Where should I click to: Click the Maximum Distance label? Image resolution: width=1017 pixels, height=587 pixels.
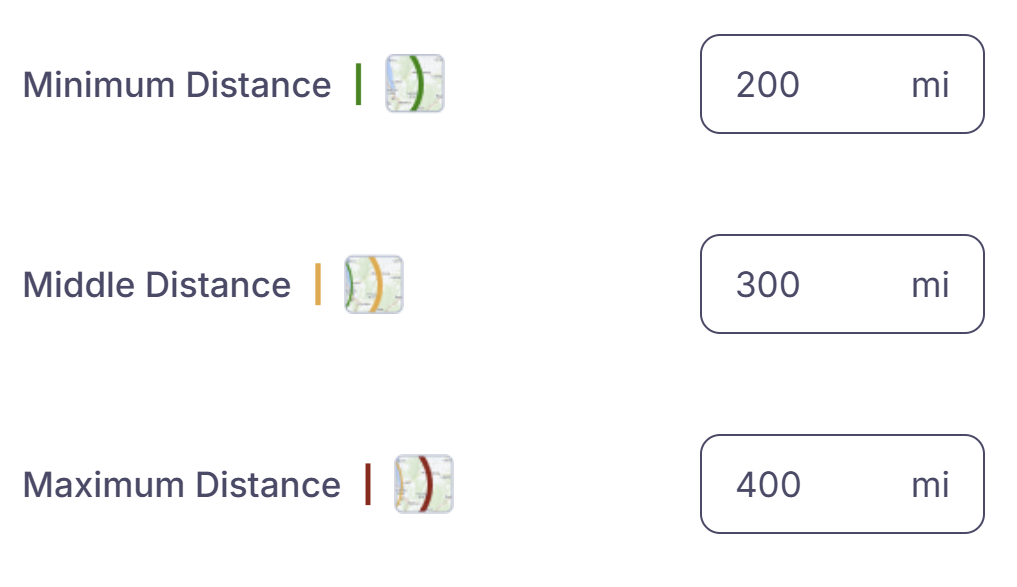click(x=182, y=485)
